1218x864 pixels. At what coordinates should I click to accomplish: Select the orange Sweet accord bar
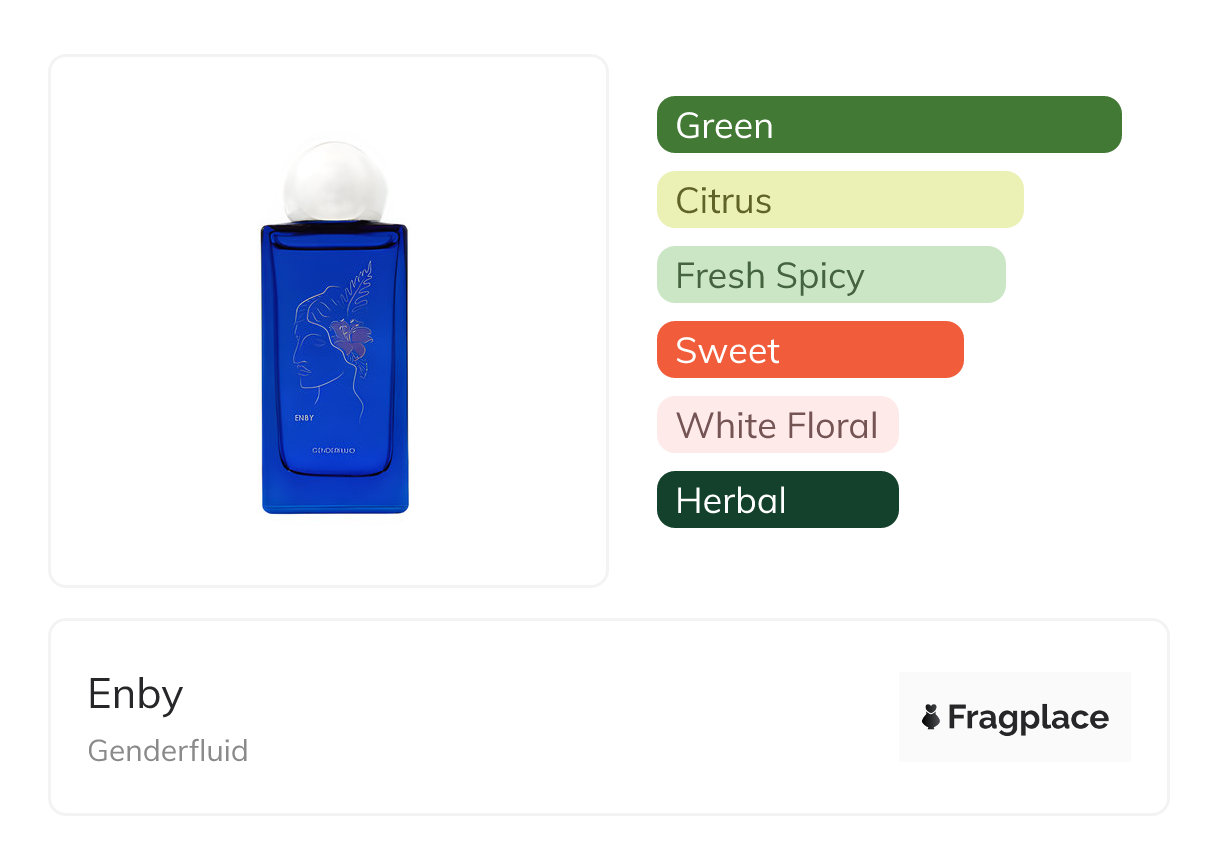click(x=809, y=350)
